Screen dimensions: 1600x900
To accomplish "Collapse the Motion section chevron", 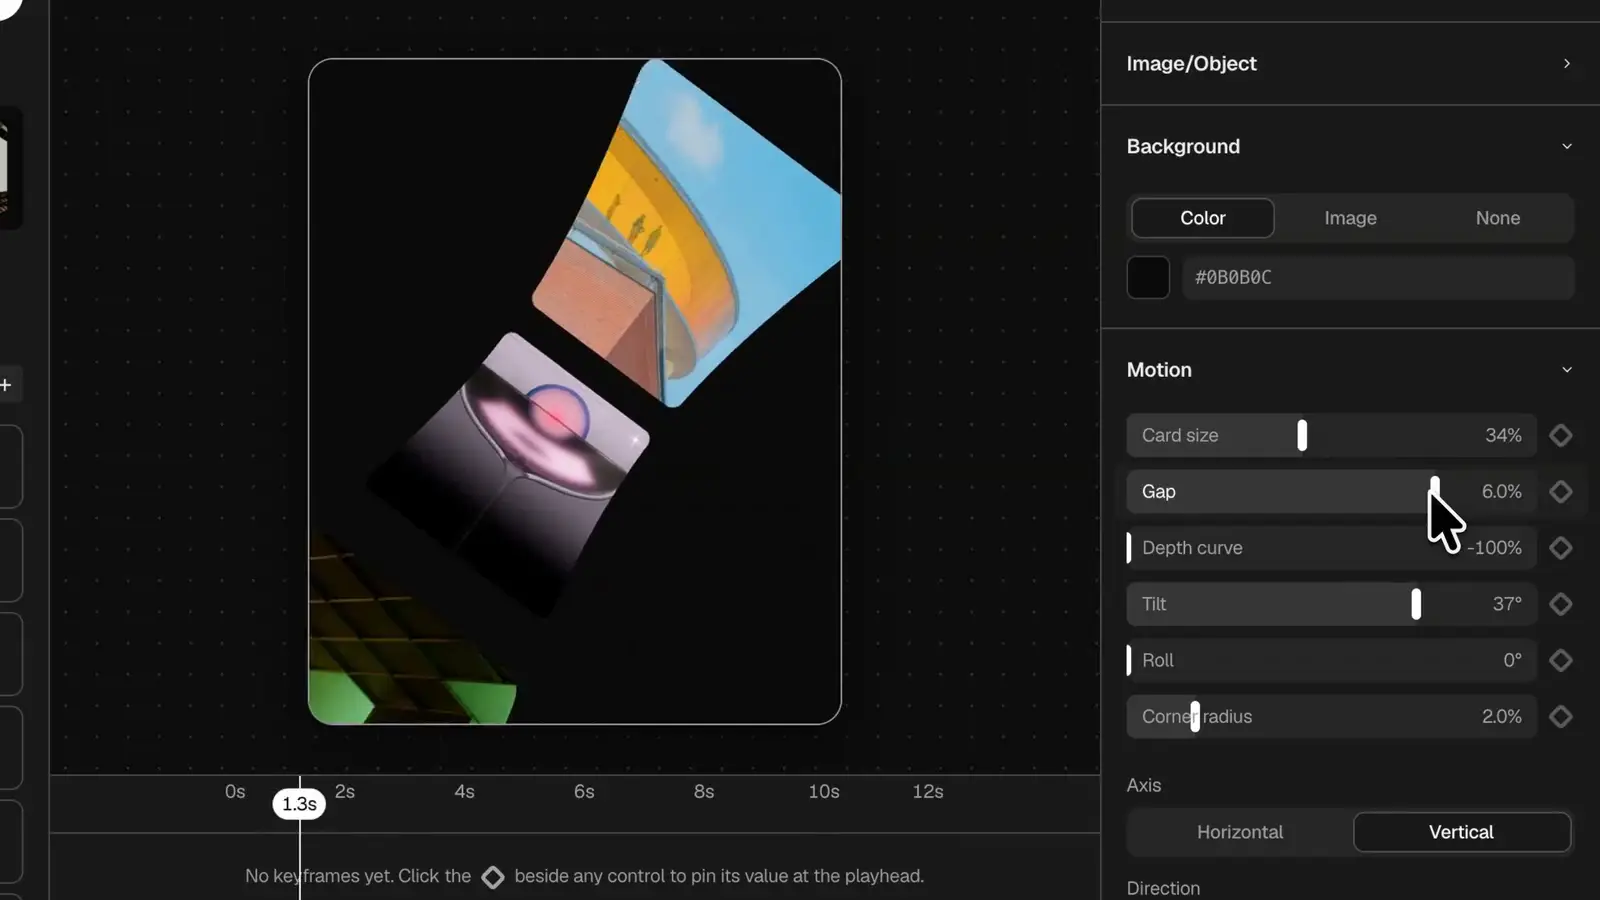I will [x=1566, y=370].
